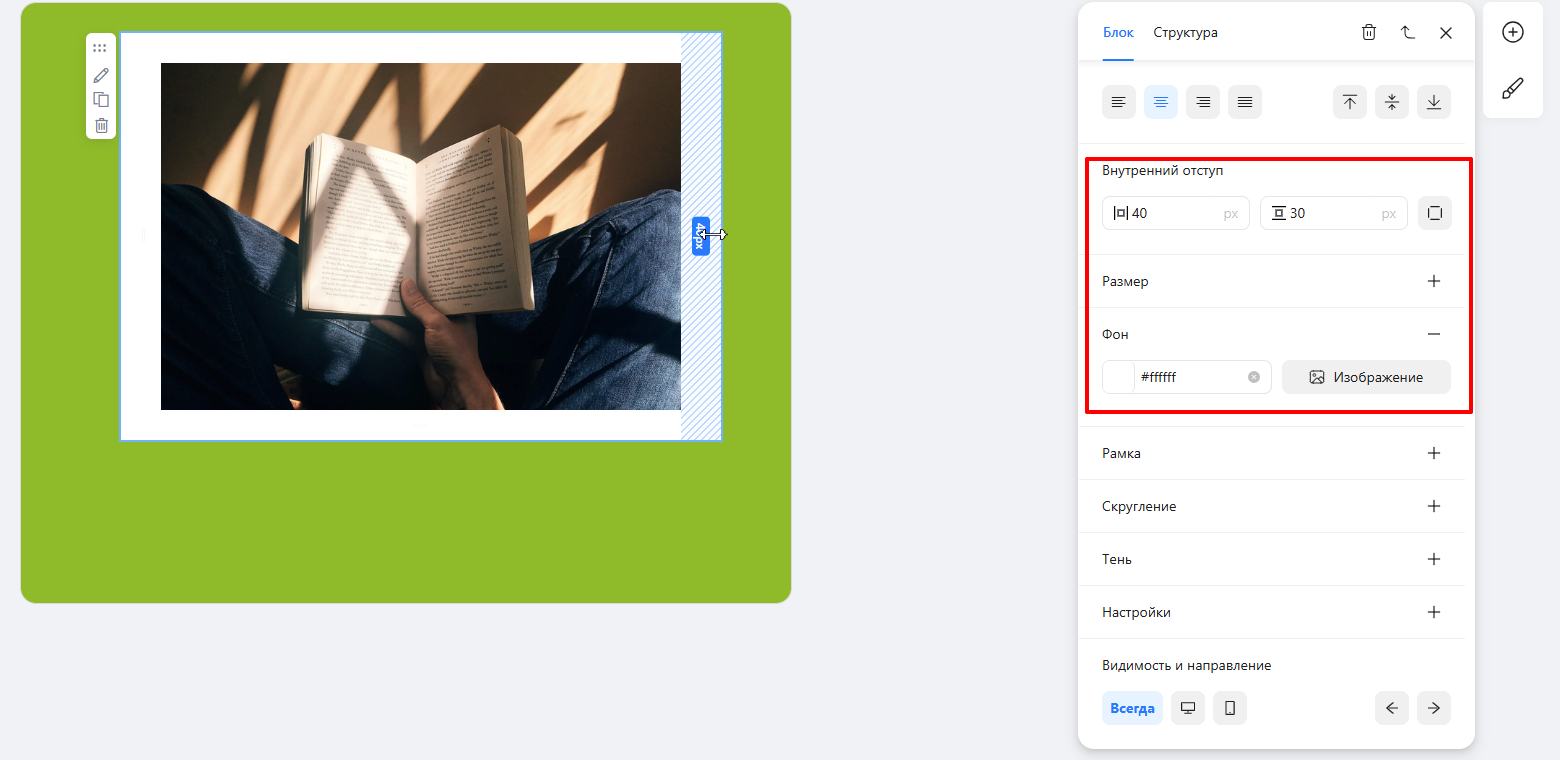
Task: Set direction with the right arrow button
Action: [1434, 708]
